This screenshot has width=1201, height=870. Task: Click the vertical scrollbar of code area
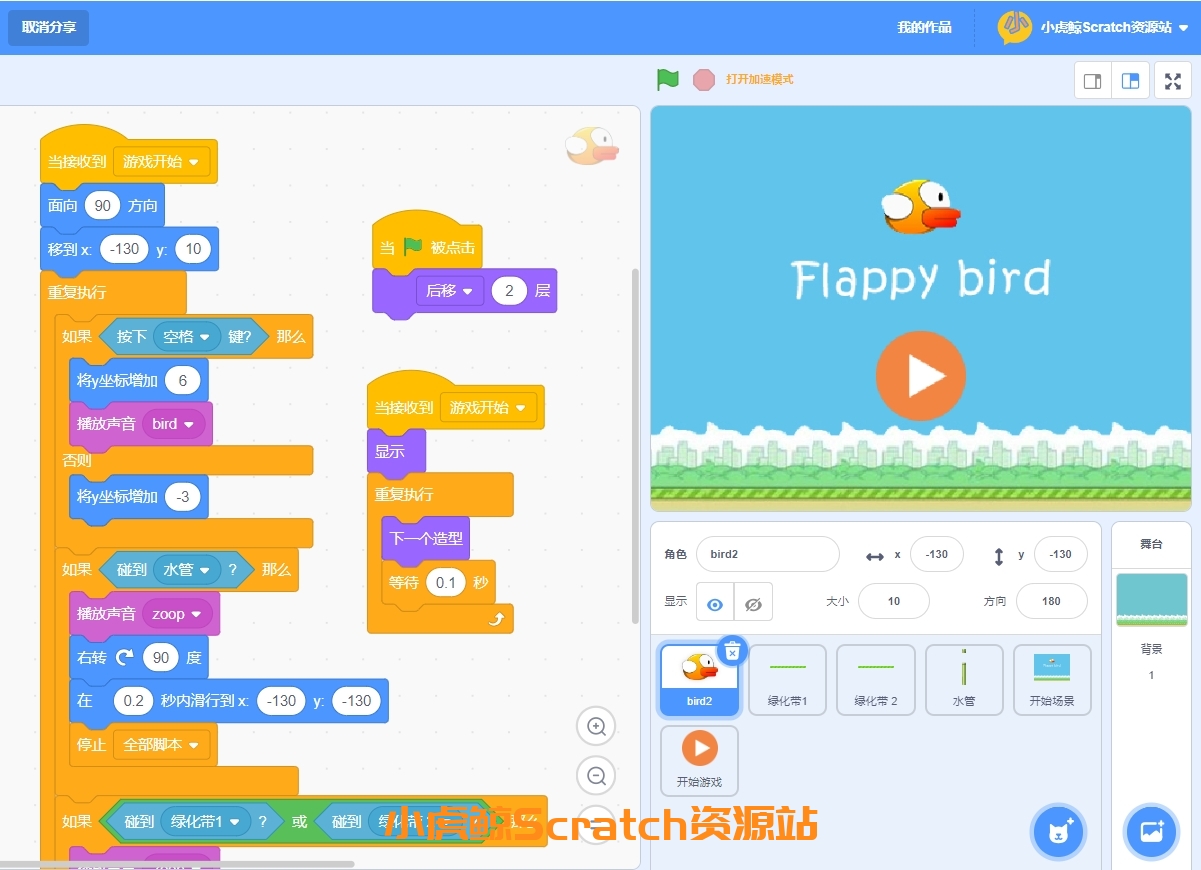634,445
